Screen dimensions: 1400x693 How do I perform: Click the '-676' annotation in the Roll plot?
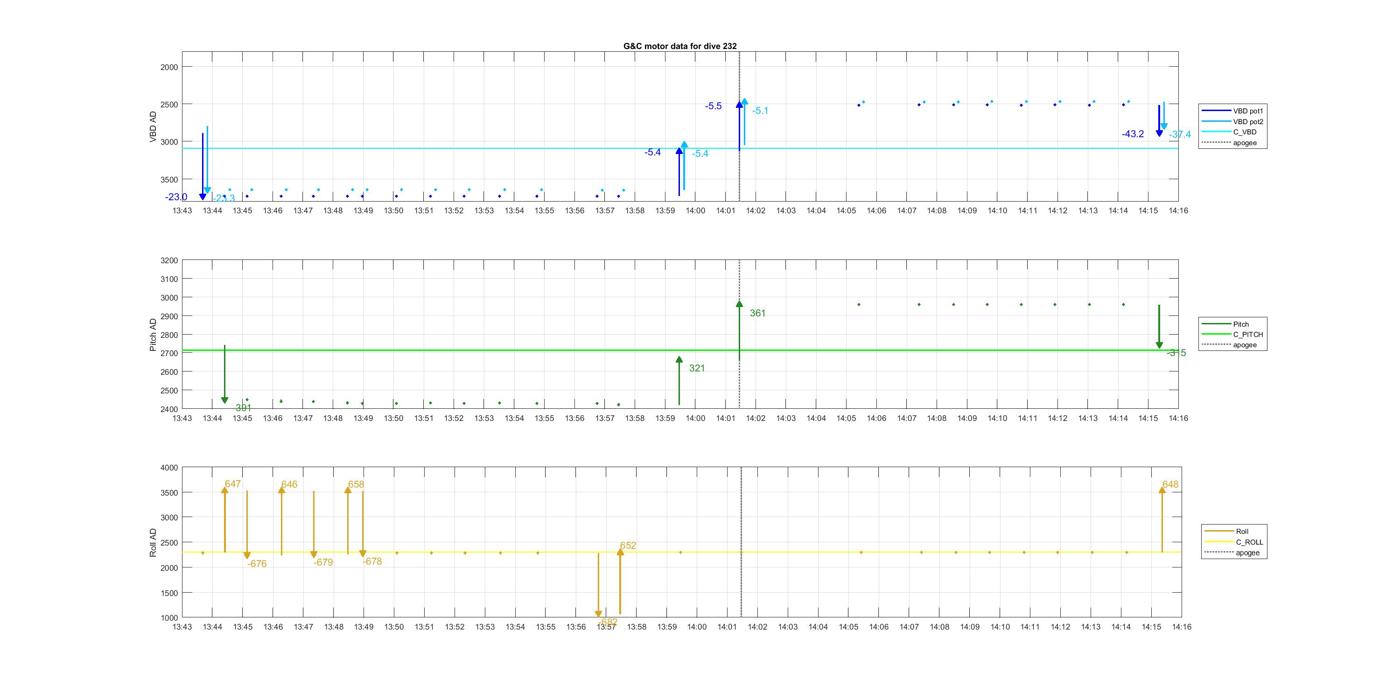[x=257, y=564]
